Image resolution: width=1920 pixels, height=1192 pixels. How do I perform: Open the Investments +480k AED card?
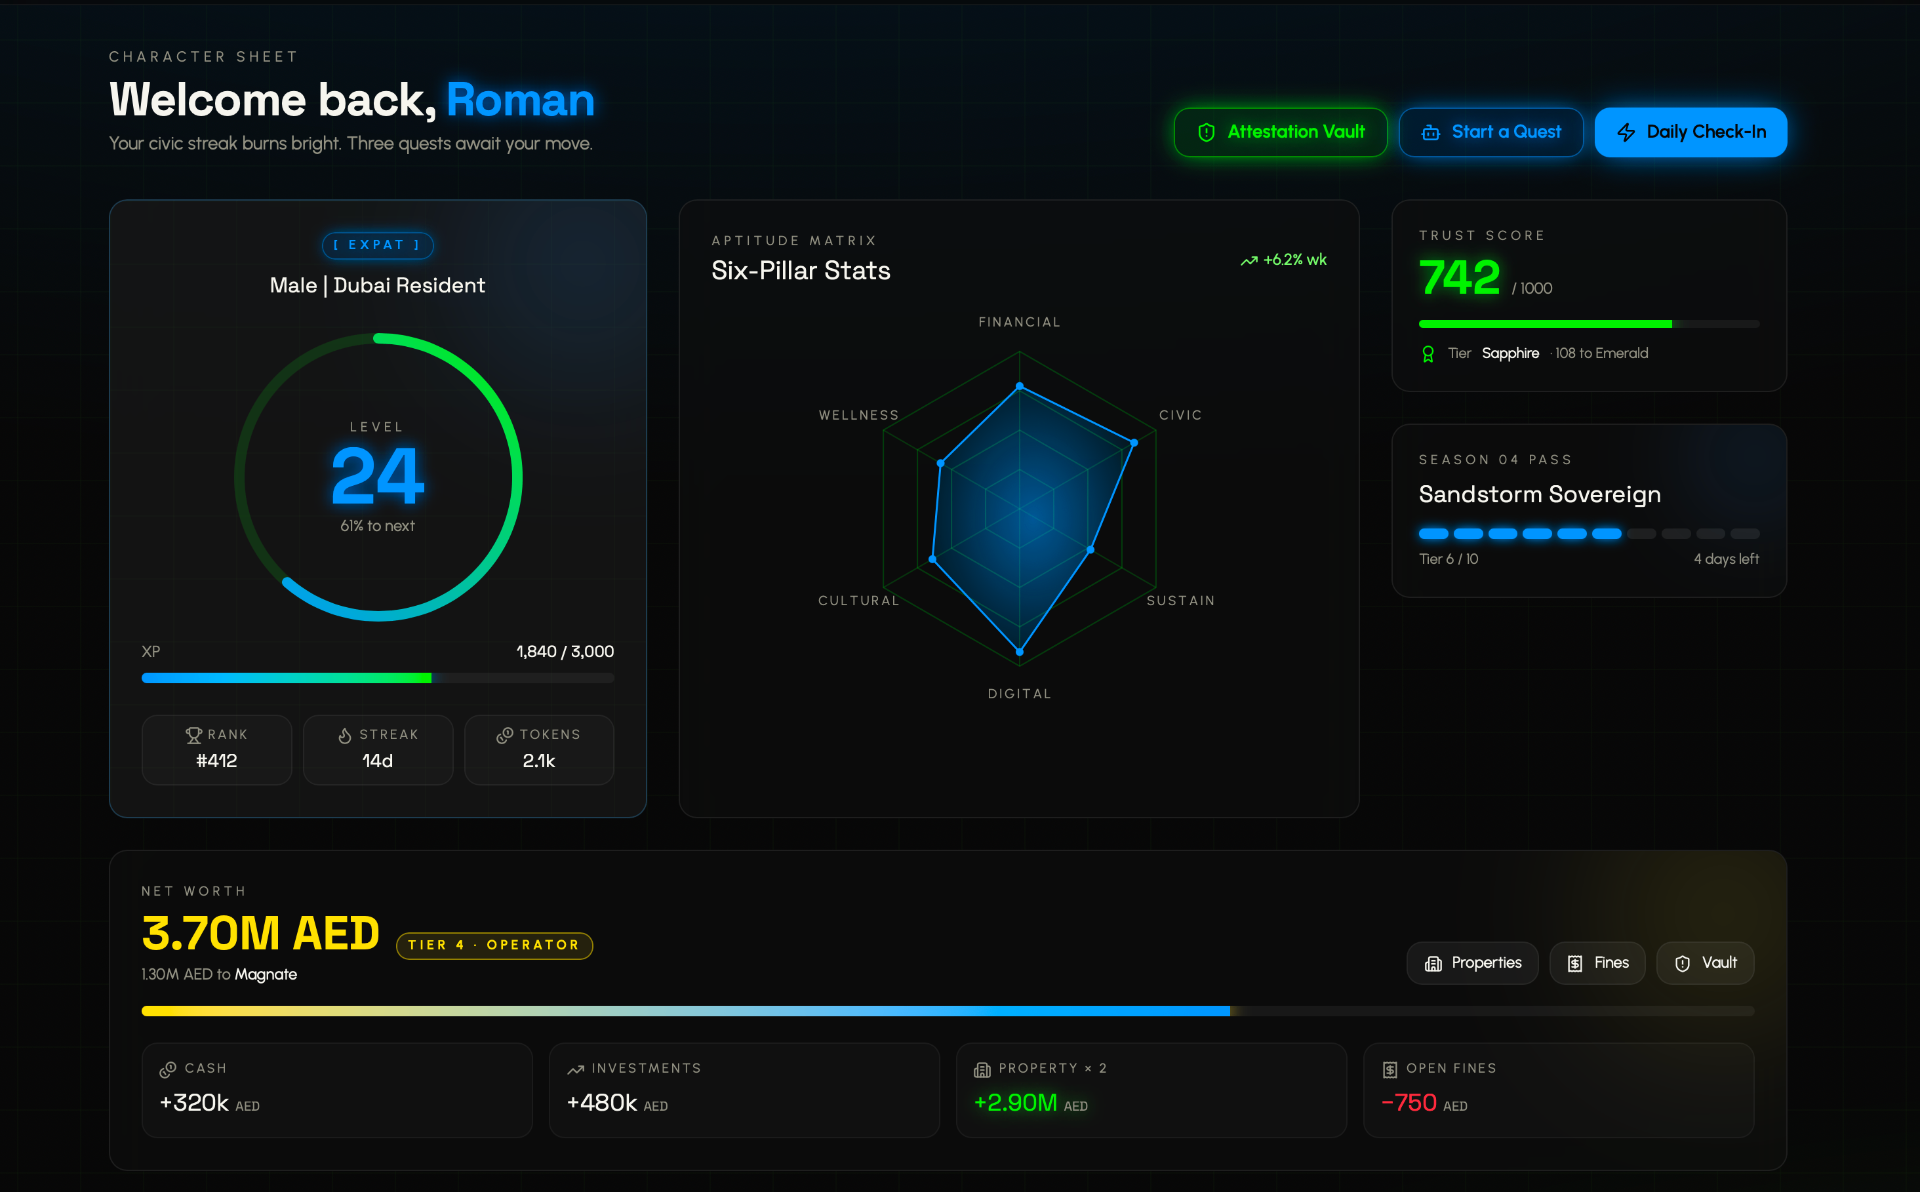[x=744, y=1090]
